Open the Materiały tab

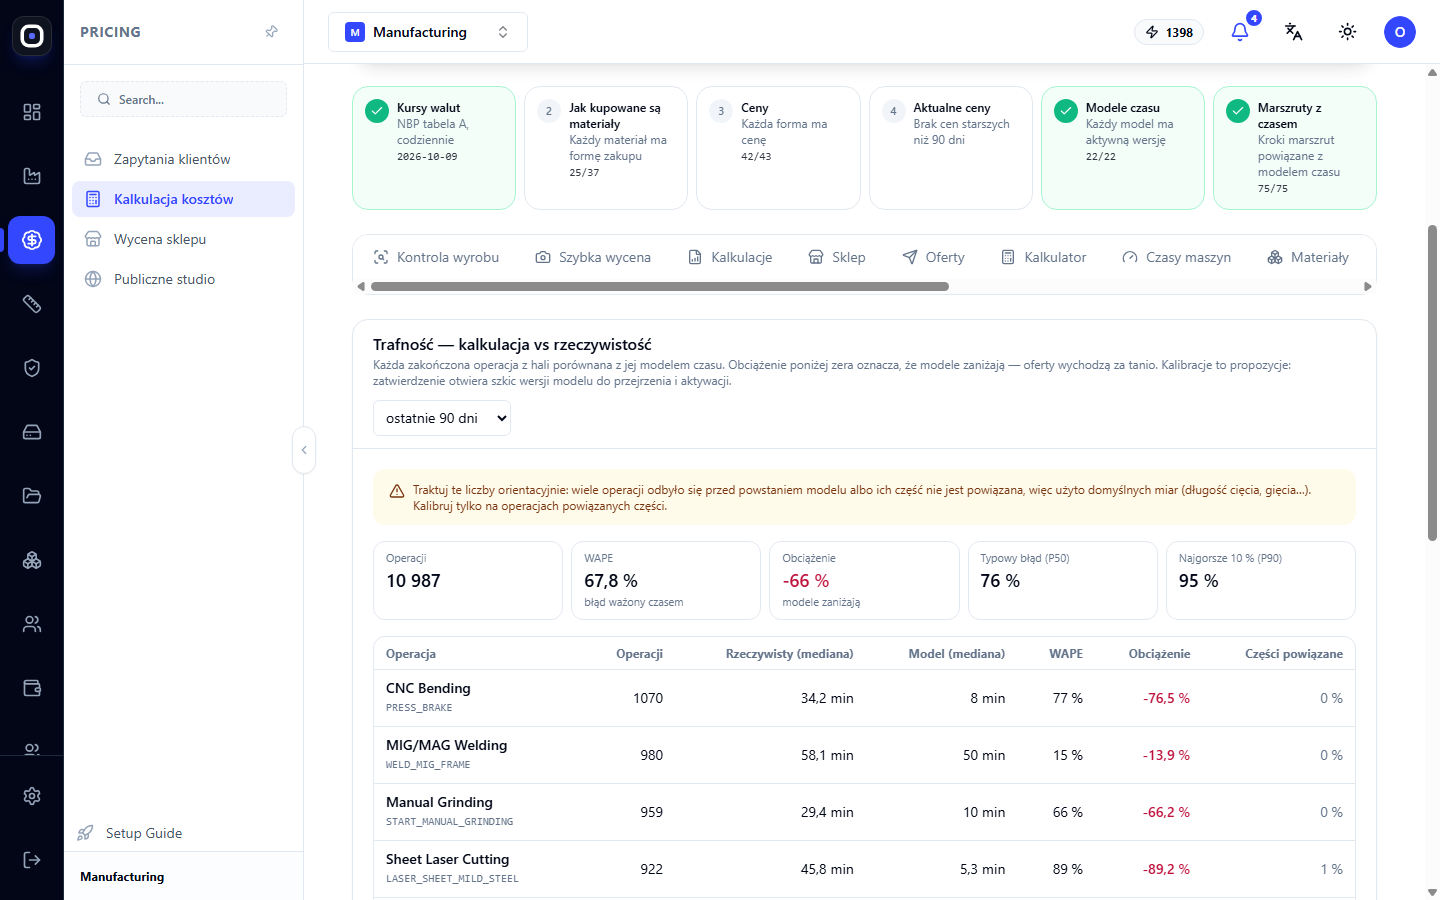(x=1308, y=257)
